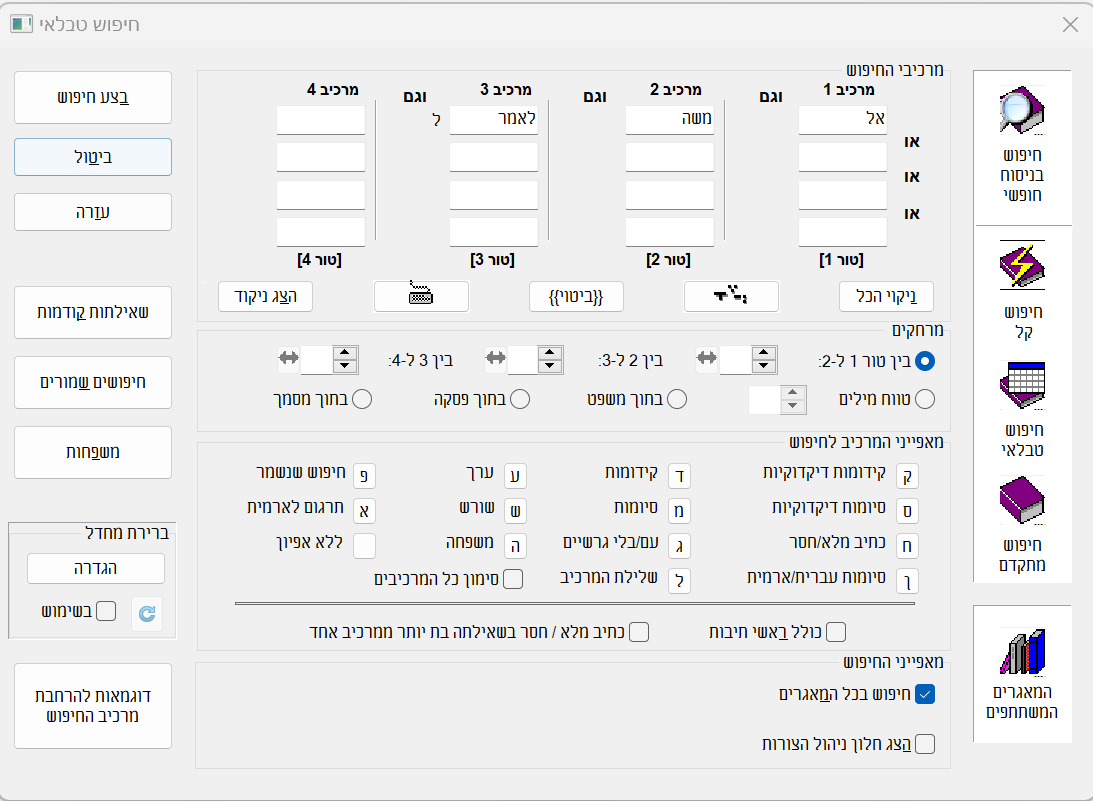Toggle the ח full/defective spelling attribute
1093x801 pixels.
[x=907, y=545]
